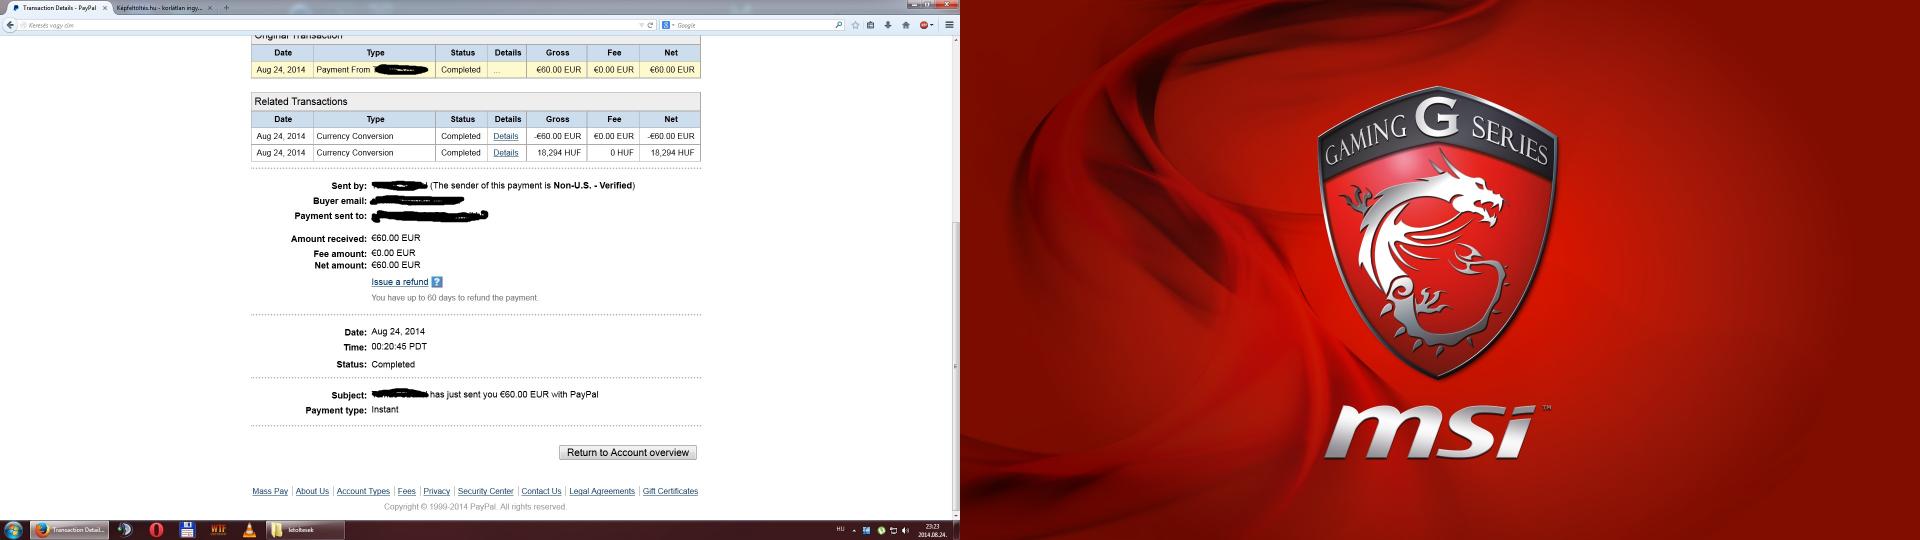Viewport: 1920px width, 540px height.
Task: Open the floppy disk taskbar icon
Action: tap(187, 530)
